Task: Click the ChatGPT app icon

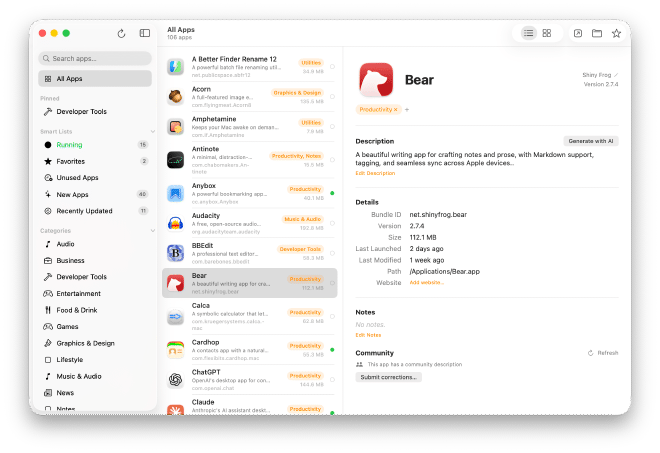Action: coord(176,380)
